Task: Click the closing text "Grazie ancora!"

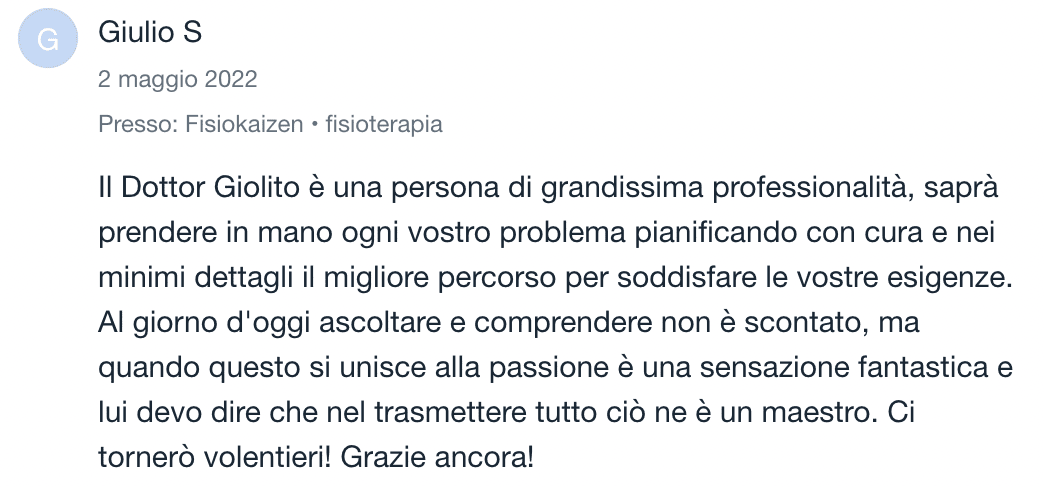Action: (x=437, y=457)
